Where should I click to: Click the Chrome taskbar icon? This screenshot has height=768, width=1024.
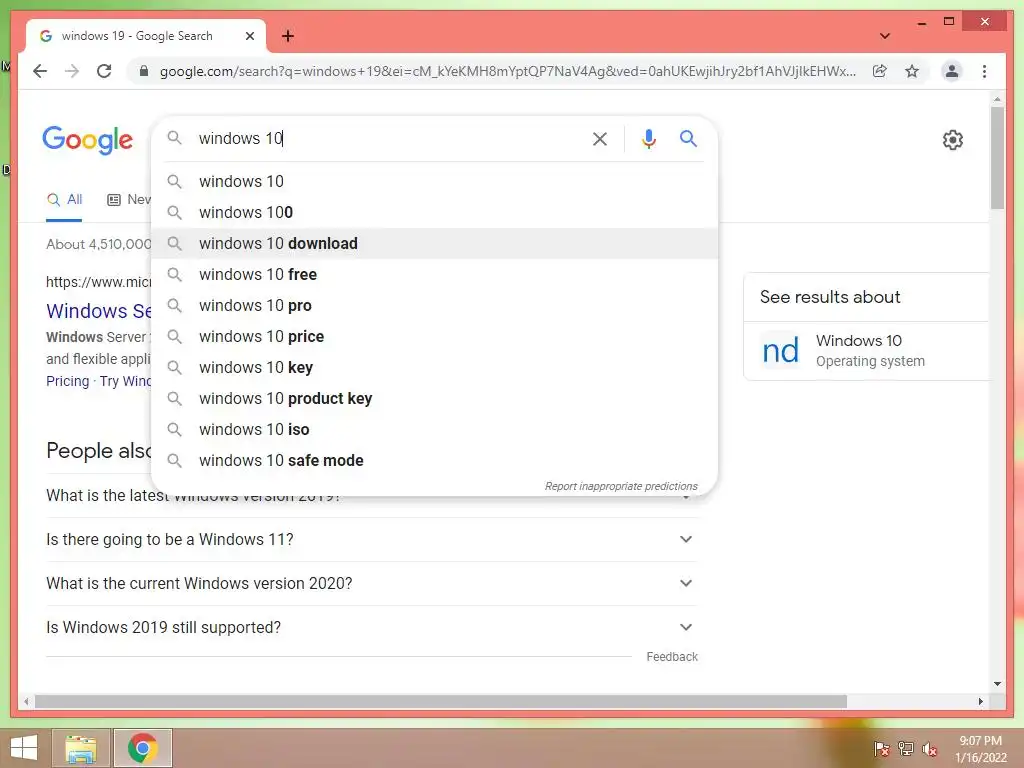142,748
